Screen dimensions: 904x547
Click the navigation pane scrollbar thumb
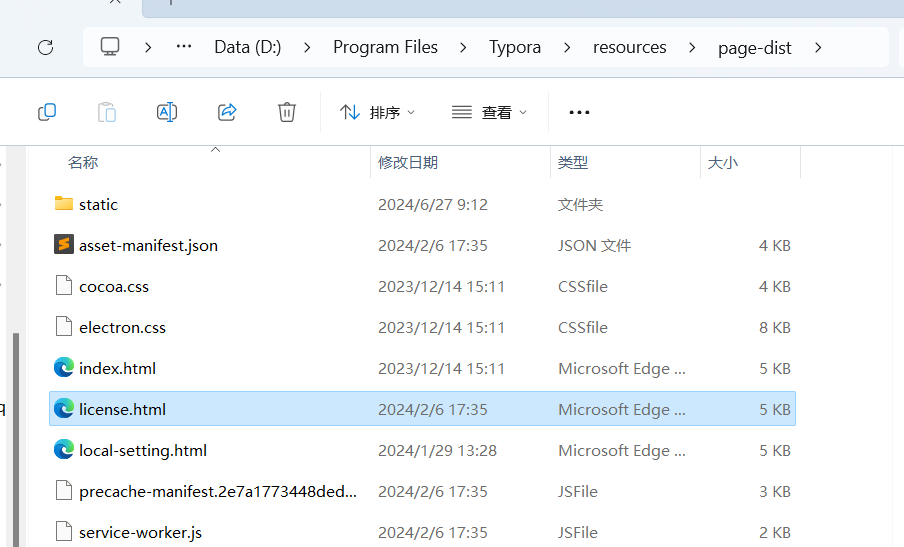tap(16, 440)
